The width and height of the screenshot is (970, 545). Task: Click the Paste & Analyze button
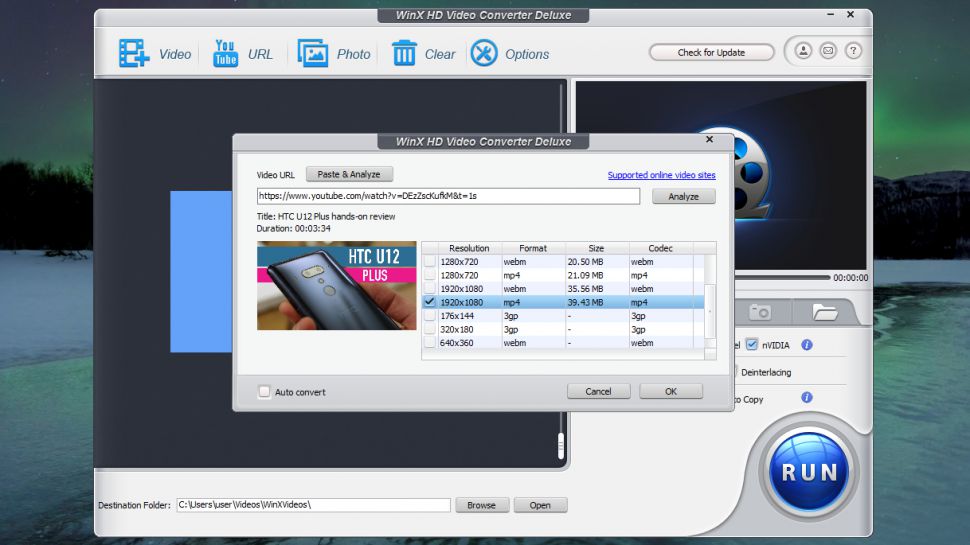tap(349, 174)
